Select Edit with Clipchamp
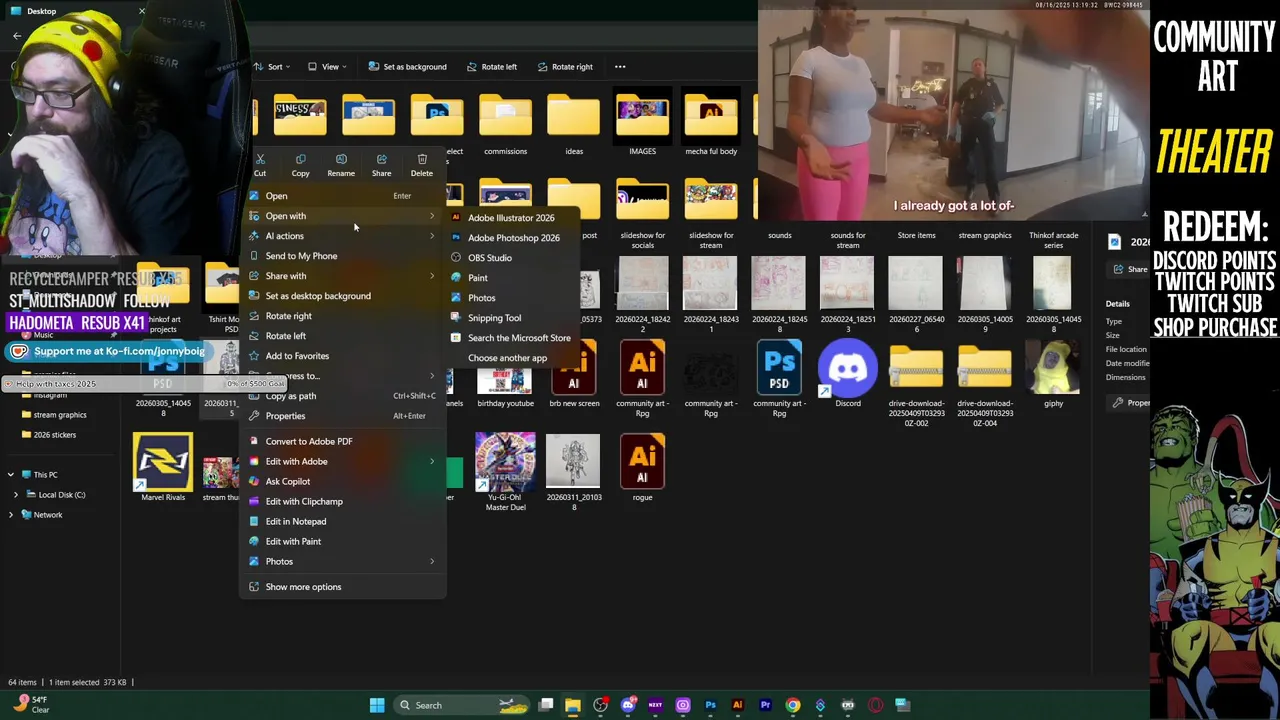1280x720 pixels. (x=342, y=501)
